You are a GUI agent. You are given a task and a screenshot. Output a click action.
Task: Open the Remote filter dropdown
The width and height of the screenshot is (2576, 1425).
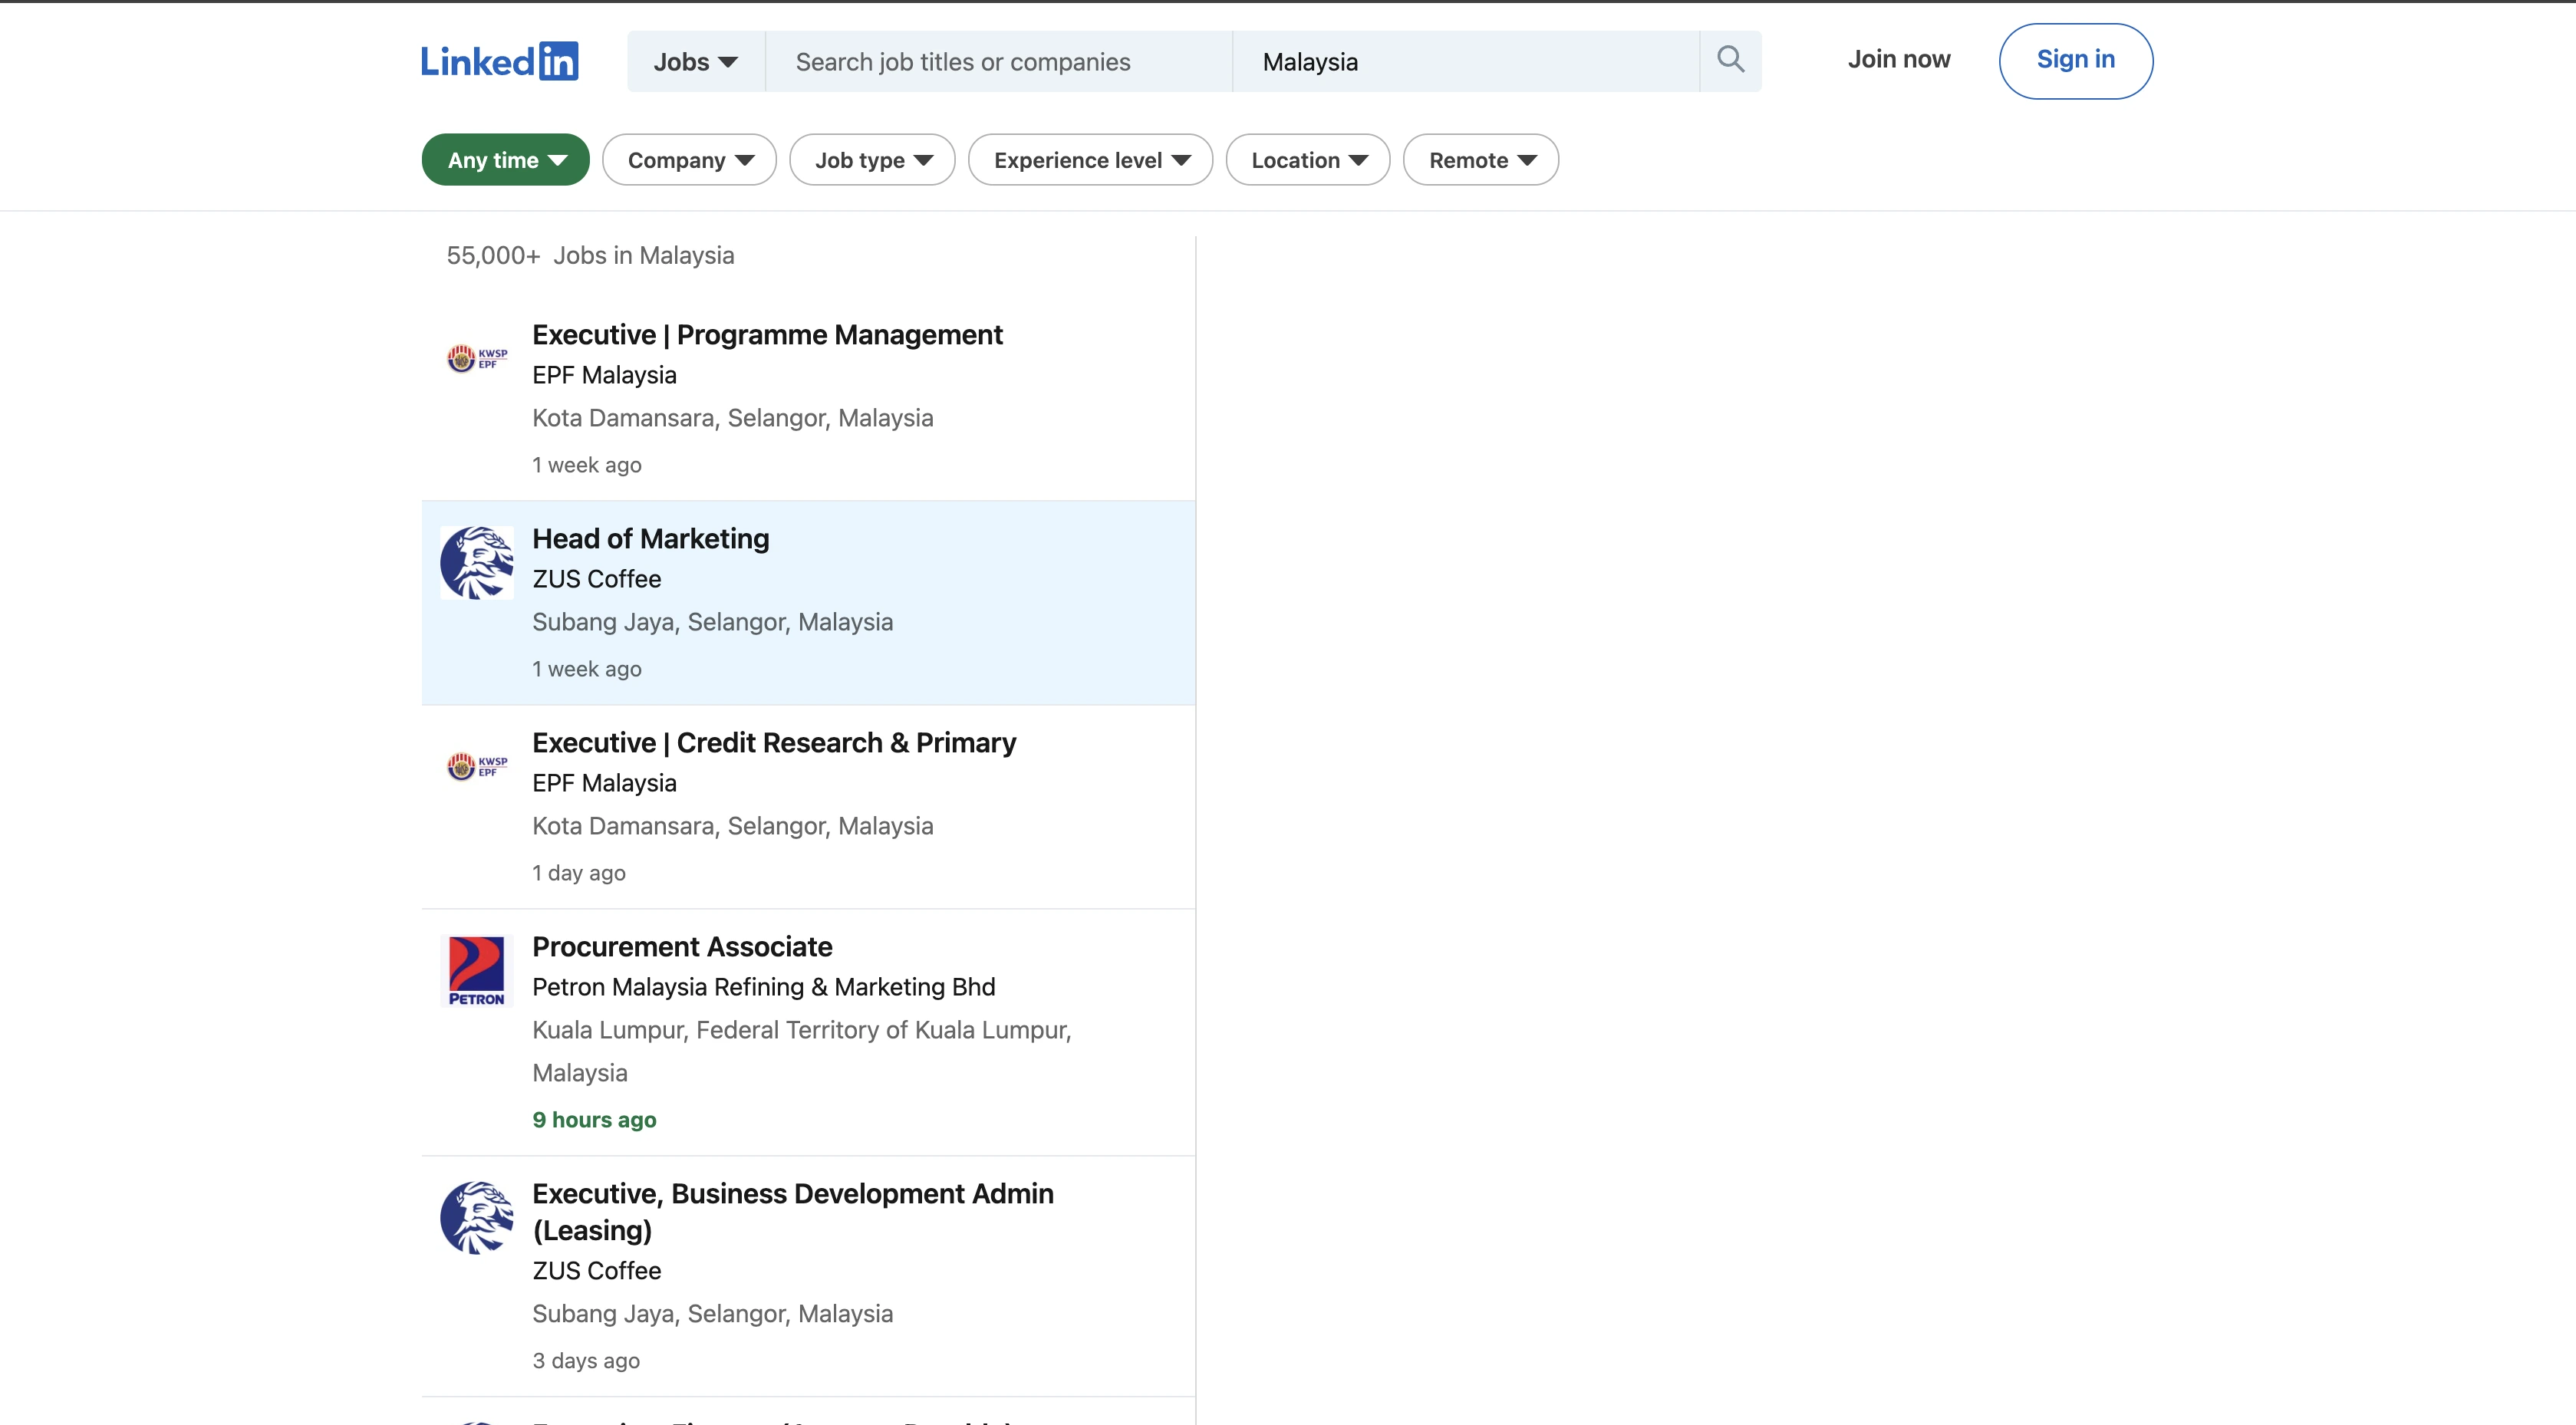click(1480, 160)
